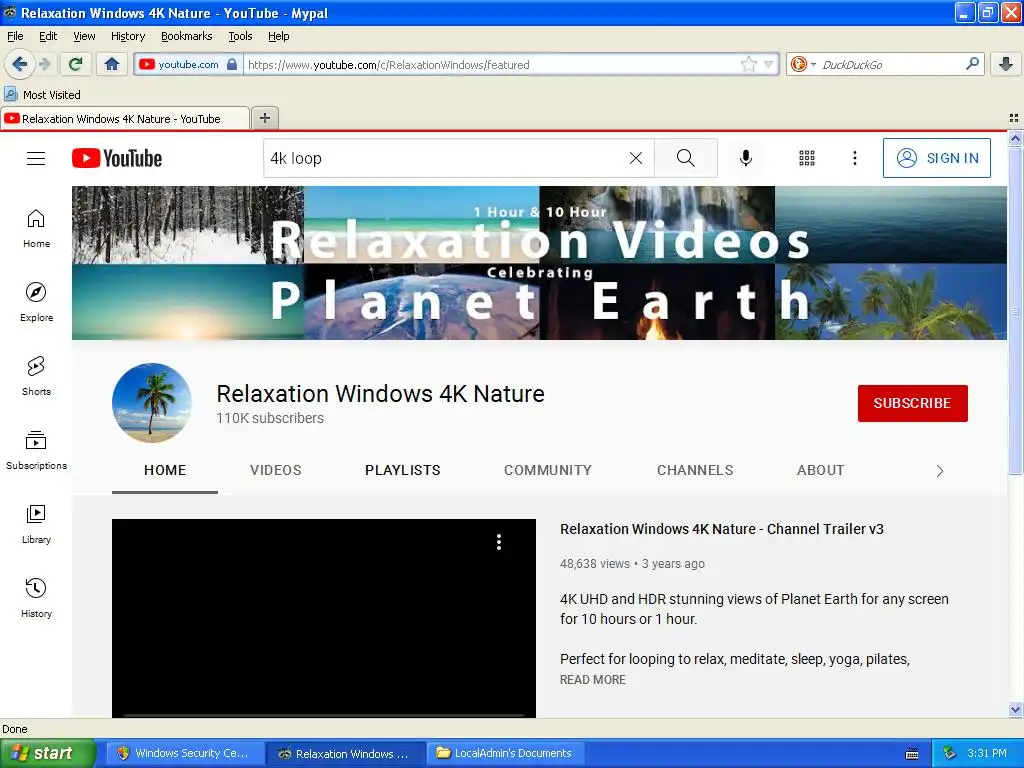Open the DuckDuckGo search engine dropdown
Screen dimensions: 1024x768
click(803, 64)
